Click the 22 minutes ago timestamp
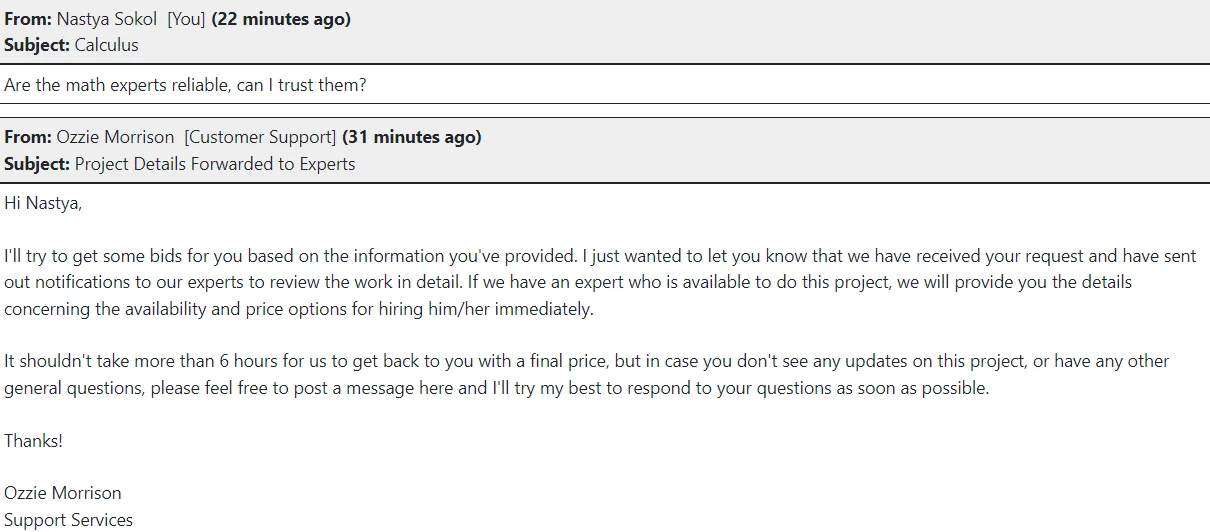Viewport: 1210px width, 532px height. coord(281,19)
